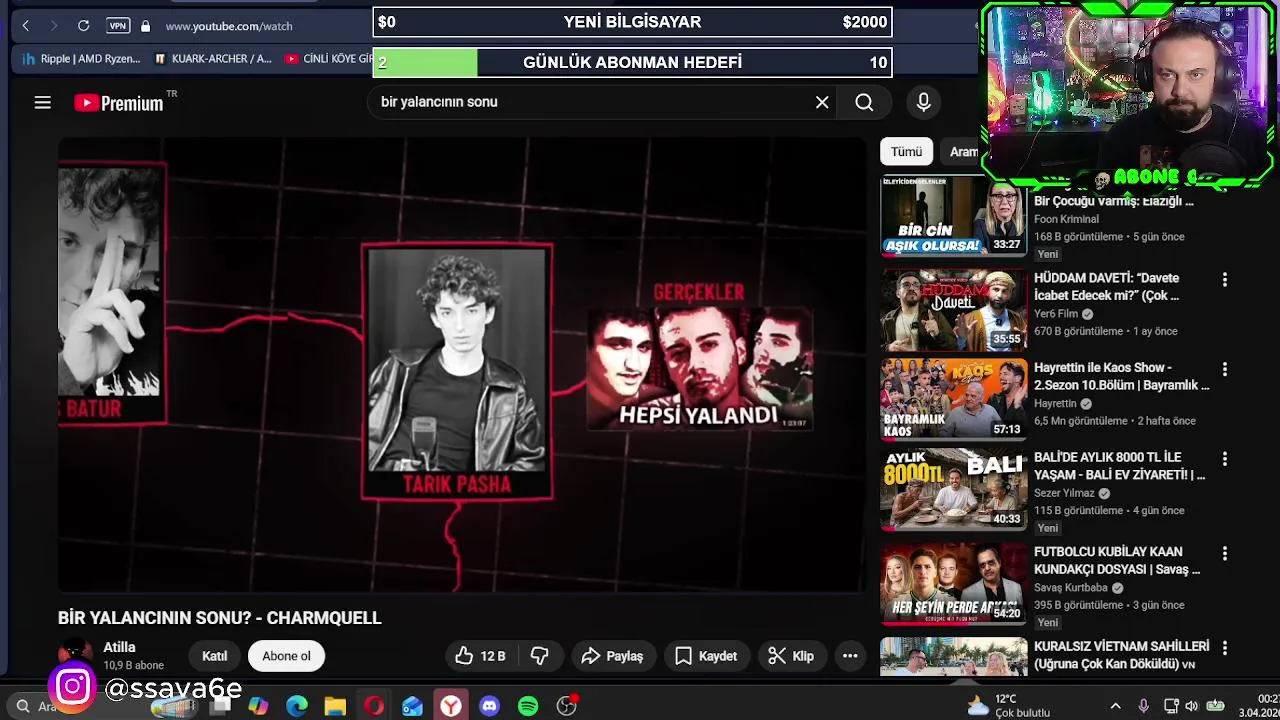The image size is (1280, 720).
Task: Show hidden system tray icons chevron
Action: (1115, 706)
